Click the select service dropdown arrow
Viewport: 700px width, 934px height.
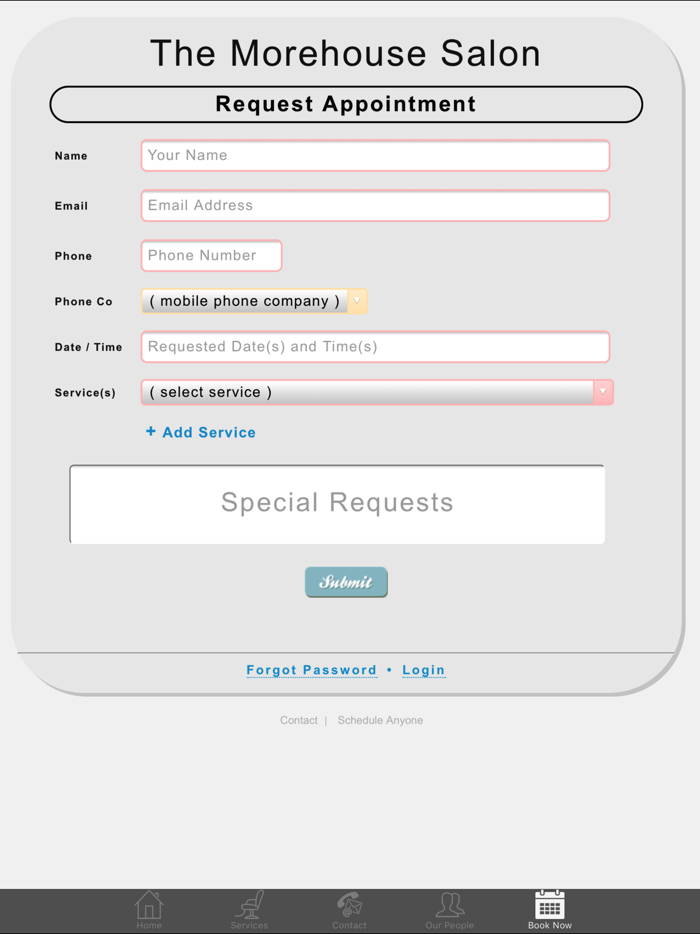coord(603,392)
